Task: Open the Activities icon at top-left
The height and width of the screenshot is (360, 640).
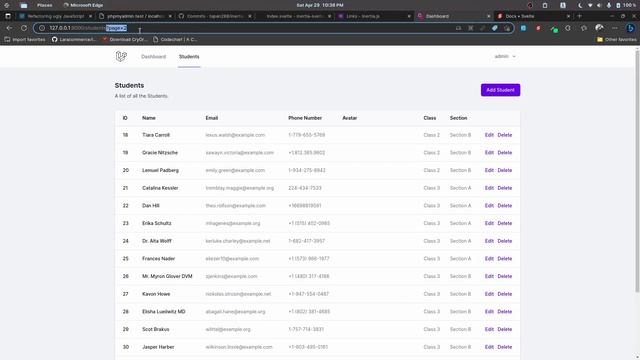Action: click(x=7, y=5)
